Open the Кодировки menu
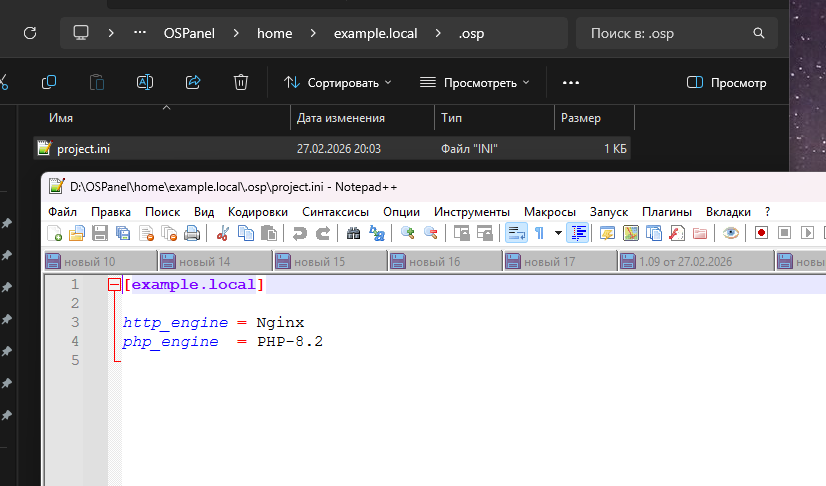Viewport: 826px width, 486px height. coord(257,212)
